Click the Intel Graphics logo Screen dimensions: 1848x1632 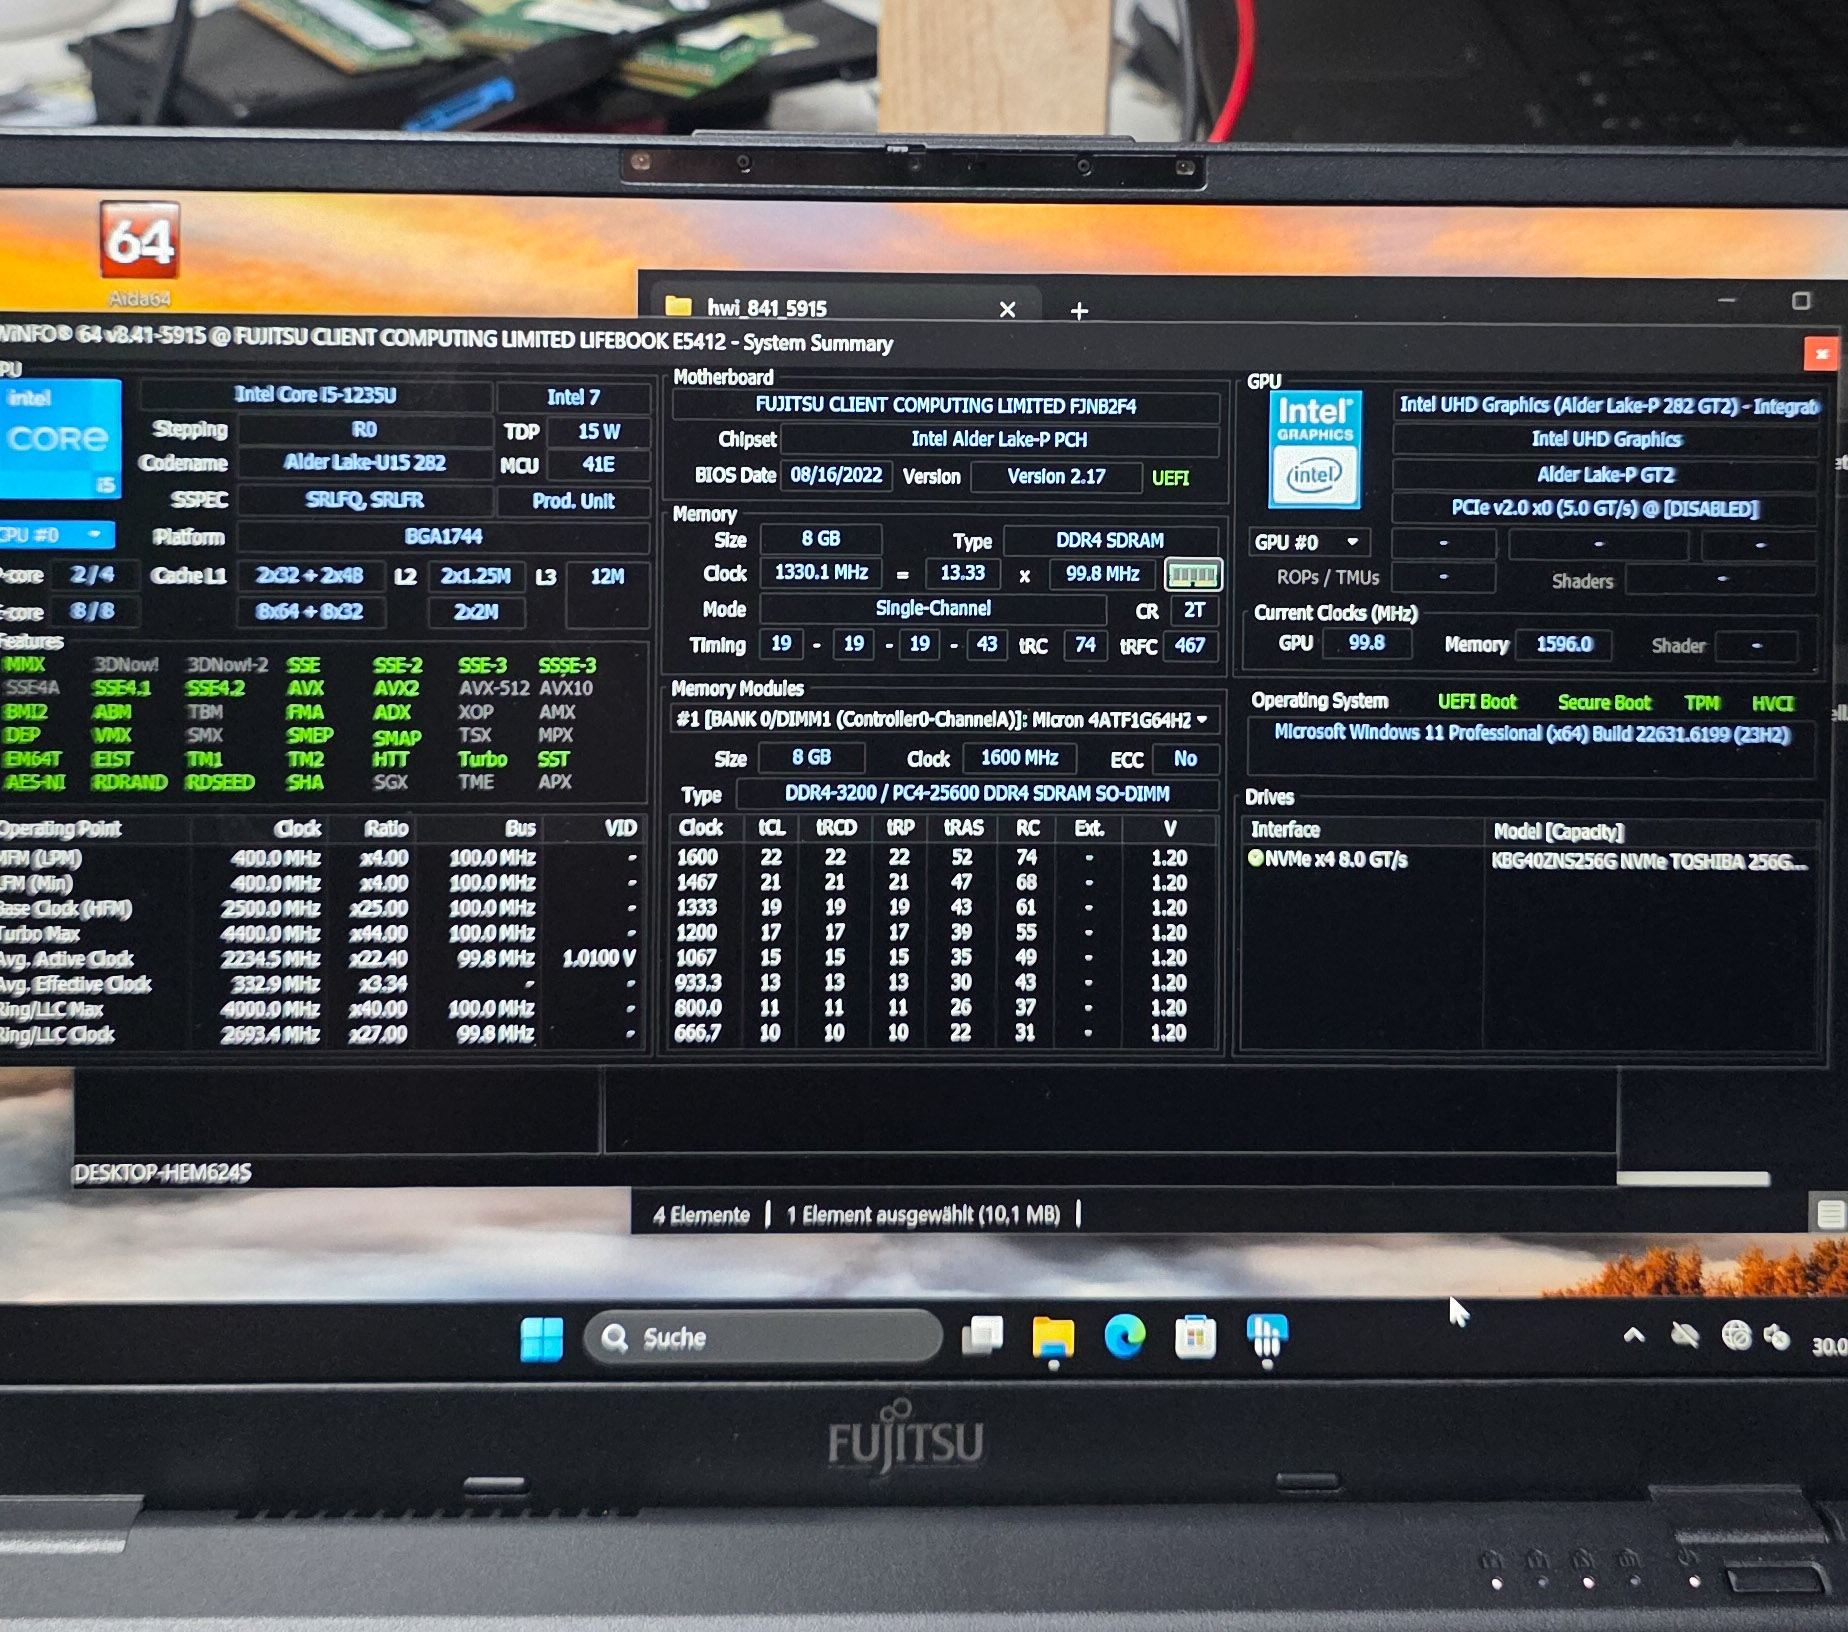(x=1314, y=449)
